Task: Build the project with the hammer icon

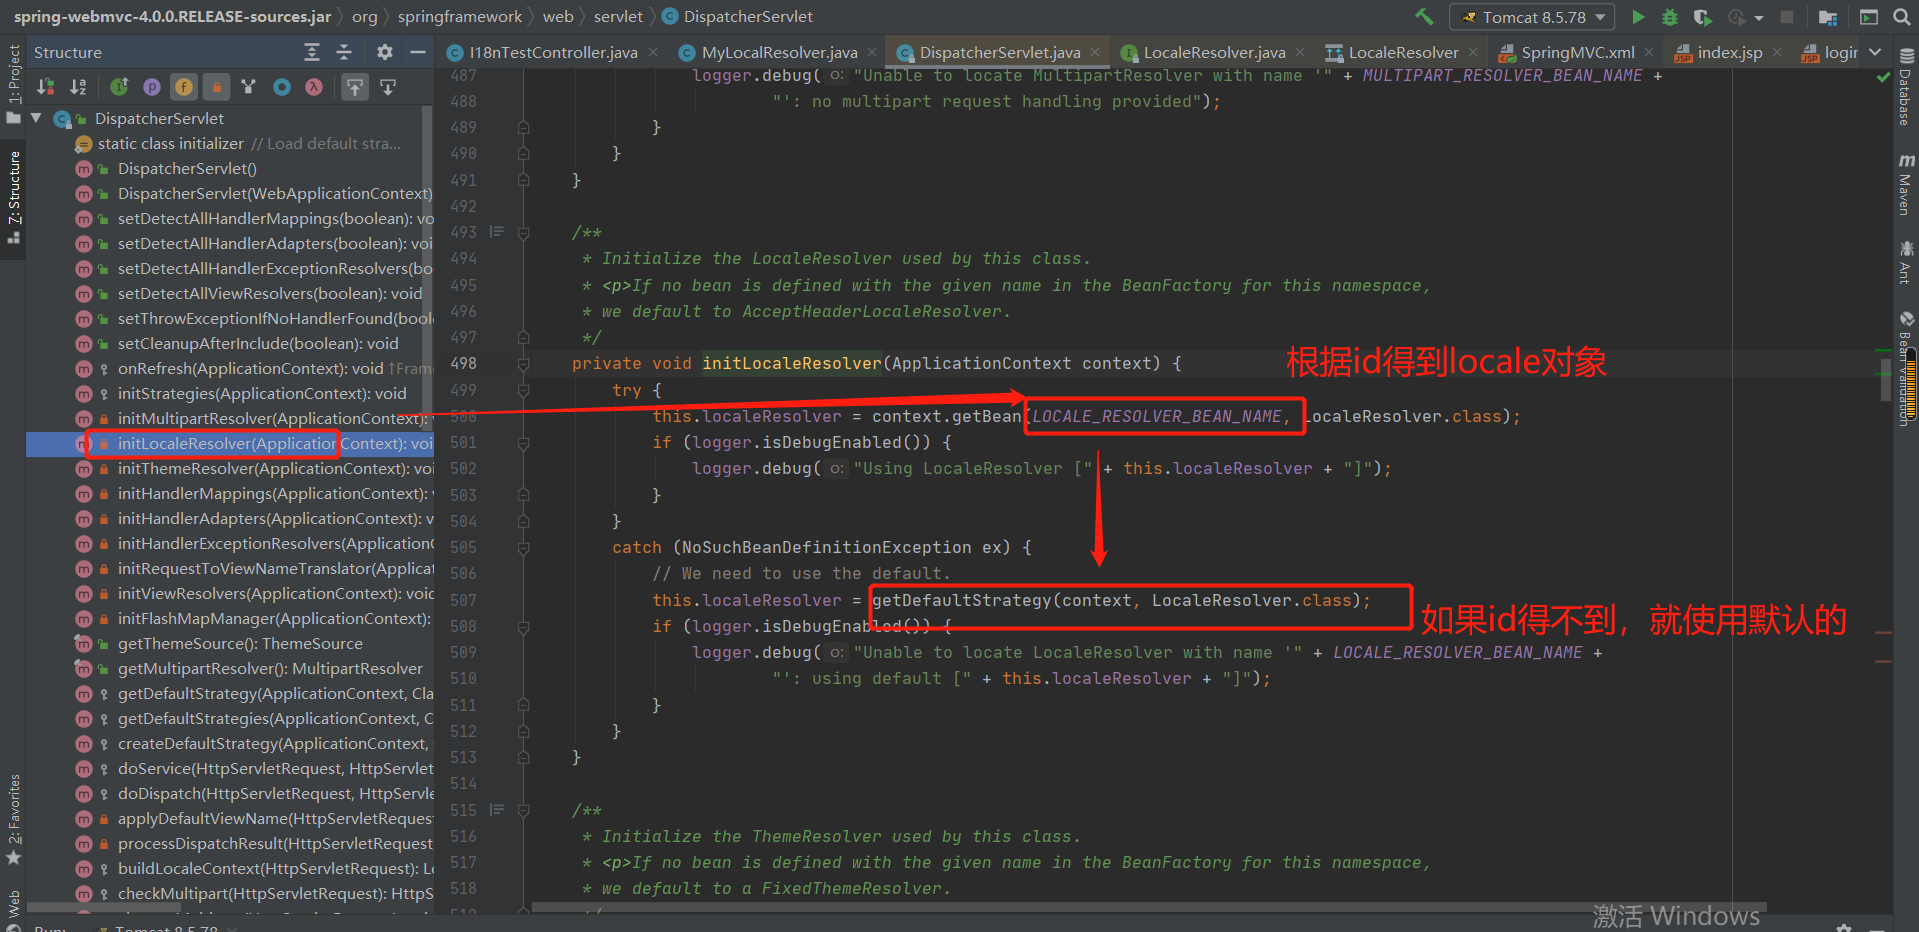Action: pos(1424,17)
